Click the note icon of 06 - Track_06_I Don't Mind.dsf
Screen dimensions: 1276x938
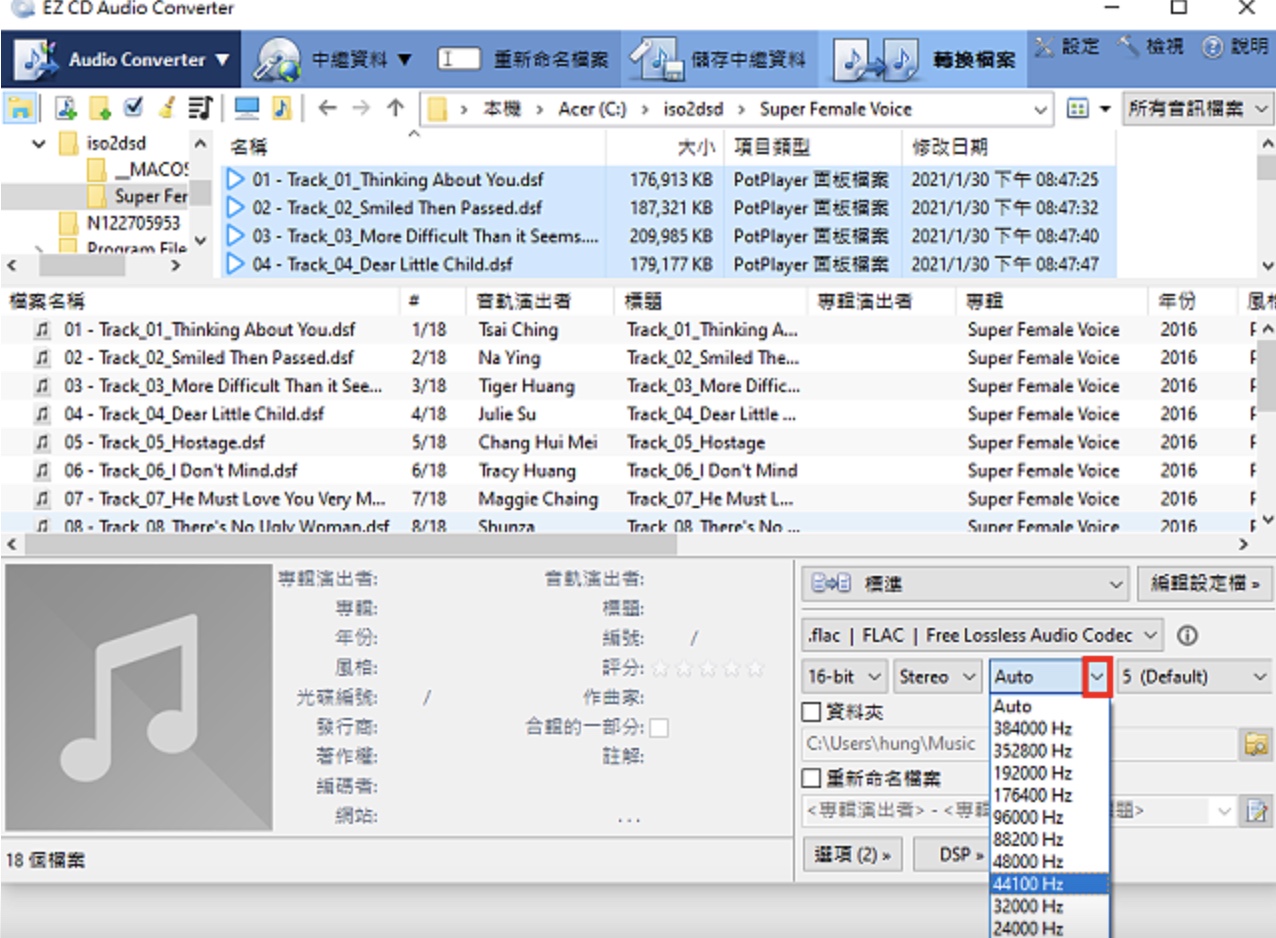(43, 470)
